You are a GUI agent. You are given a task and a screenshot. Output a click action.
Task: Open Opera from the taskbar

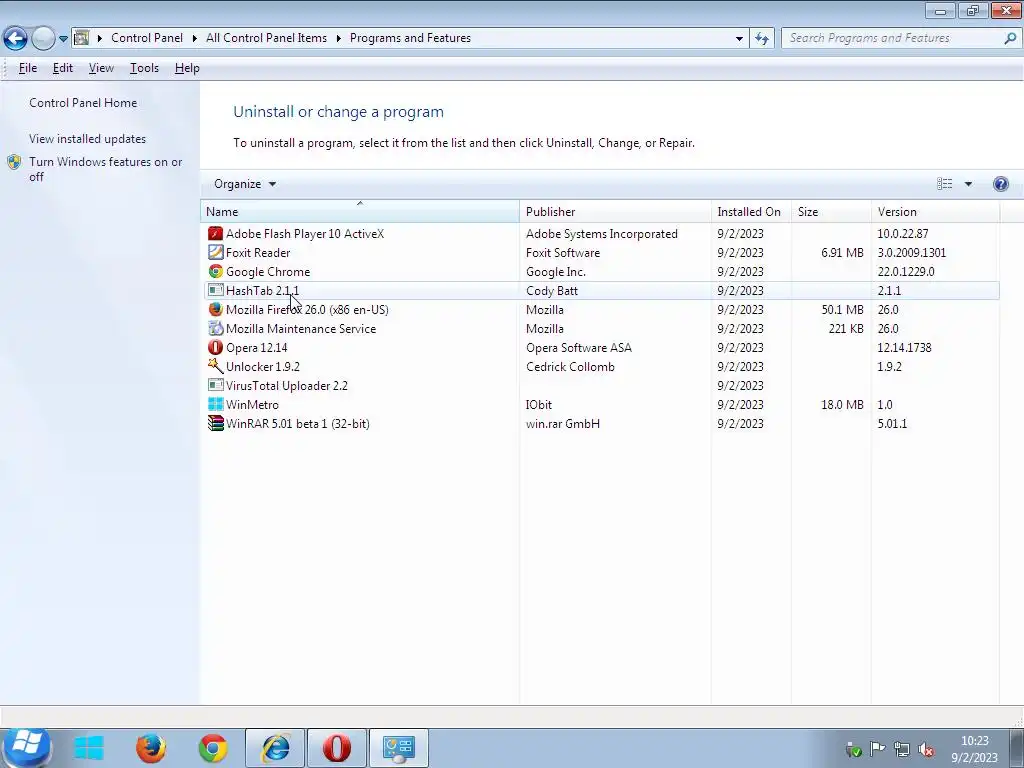tap(337, 748)
